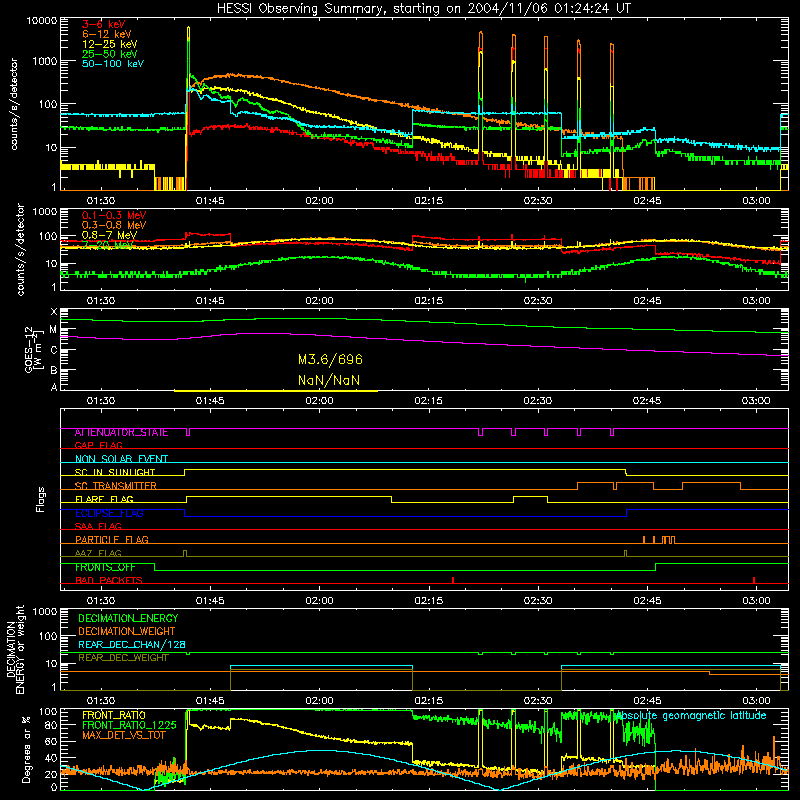Click the SC_IN_SUNLIGHT flag label
Viewport: 800px width, 800px height.
(115, 472)
